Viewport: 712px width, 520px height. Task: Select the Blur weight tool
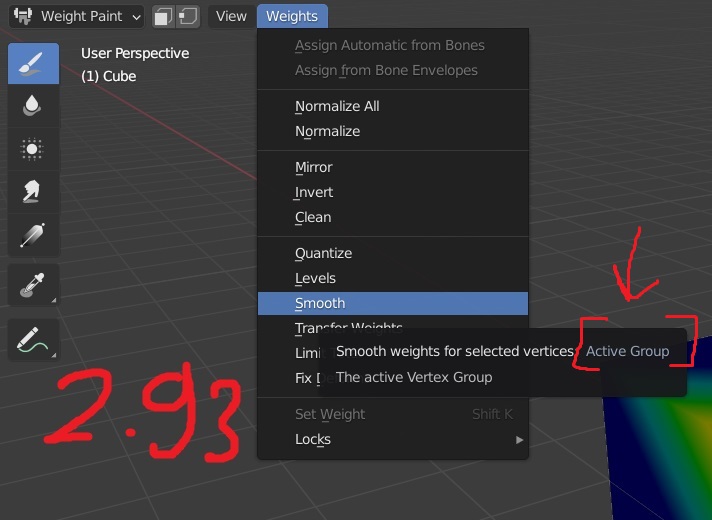(33, 106)
